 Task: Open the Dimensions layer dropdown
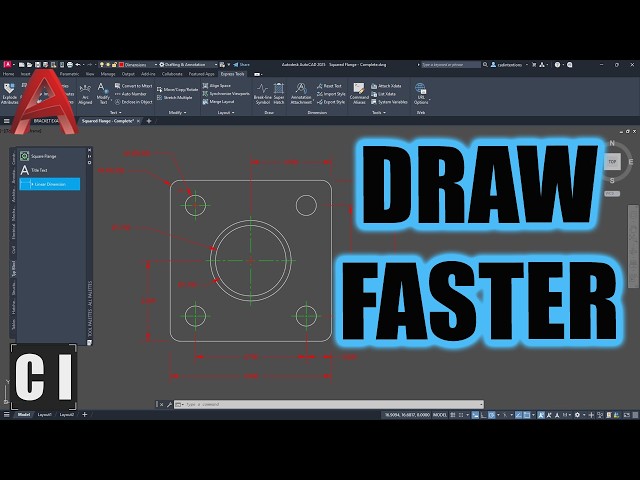(156, 64)
